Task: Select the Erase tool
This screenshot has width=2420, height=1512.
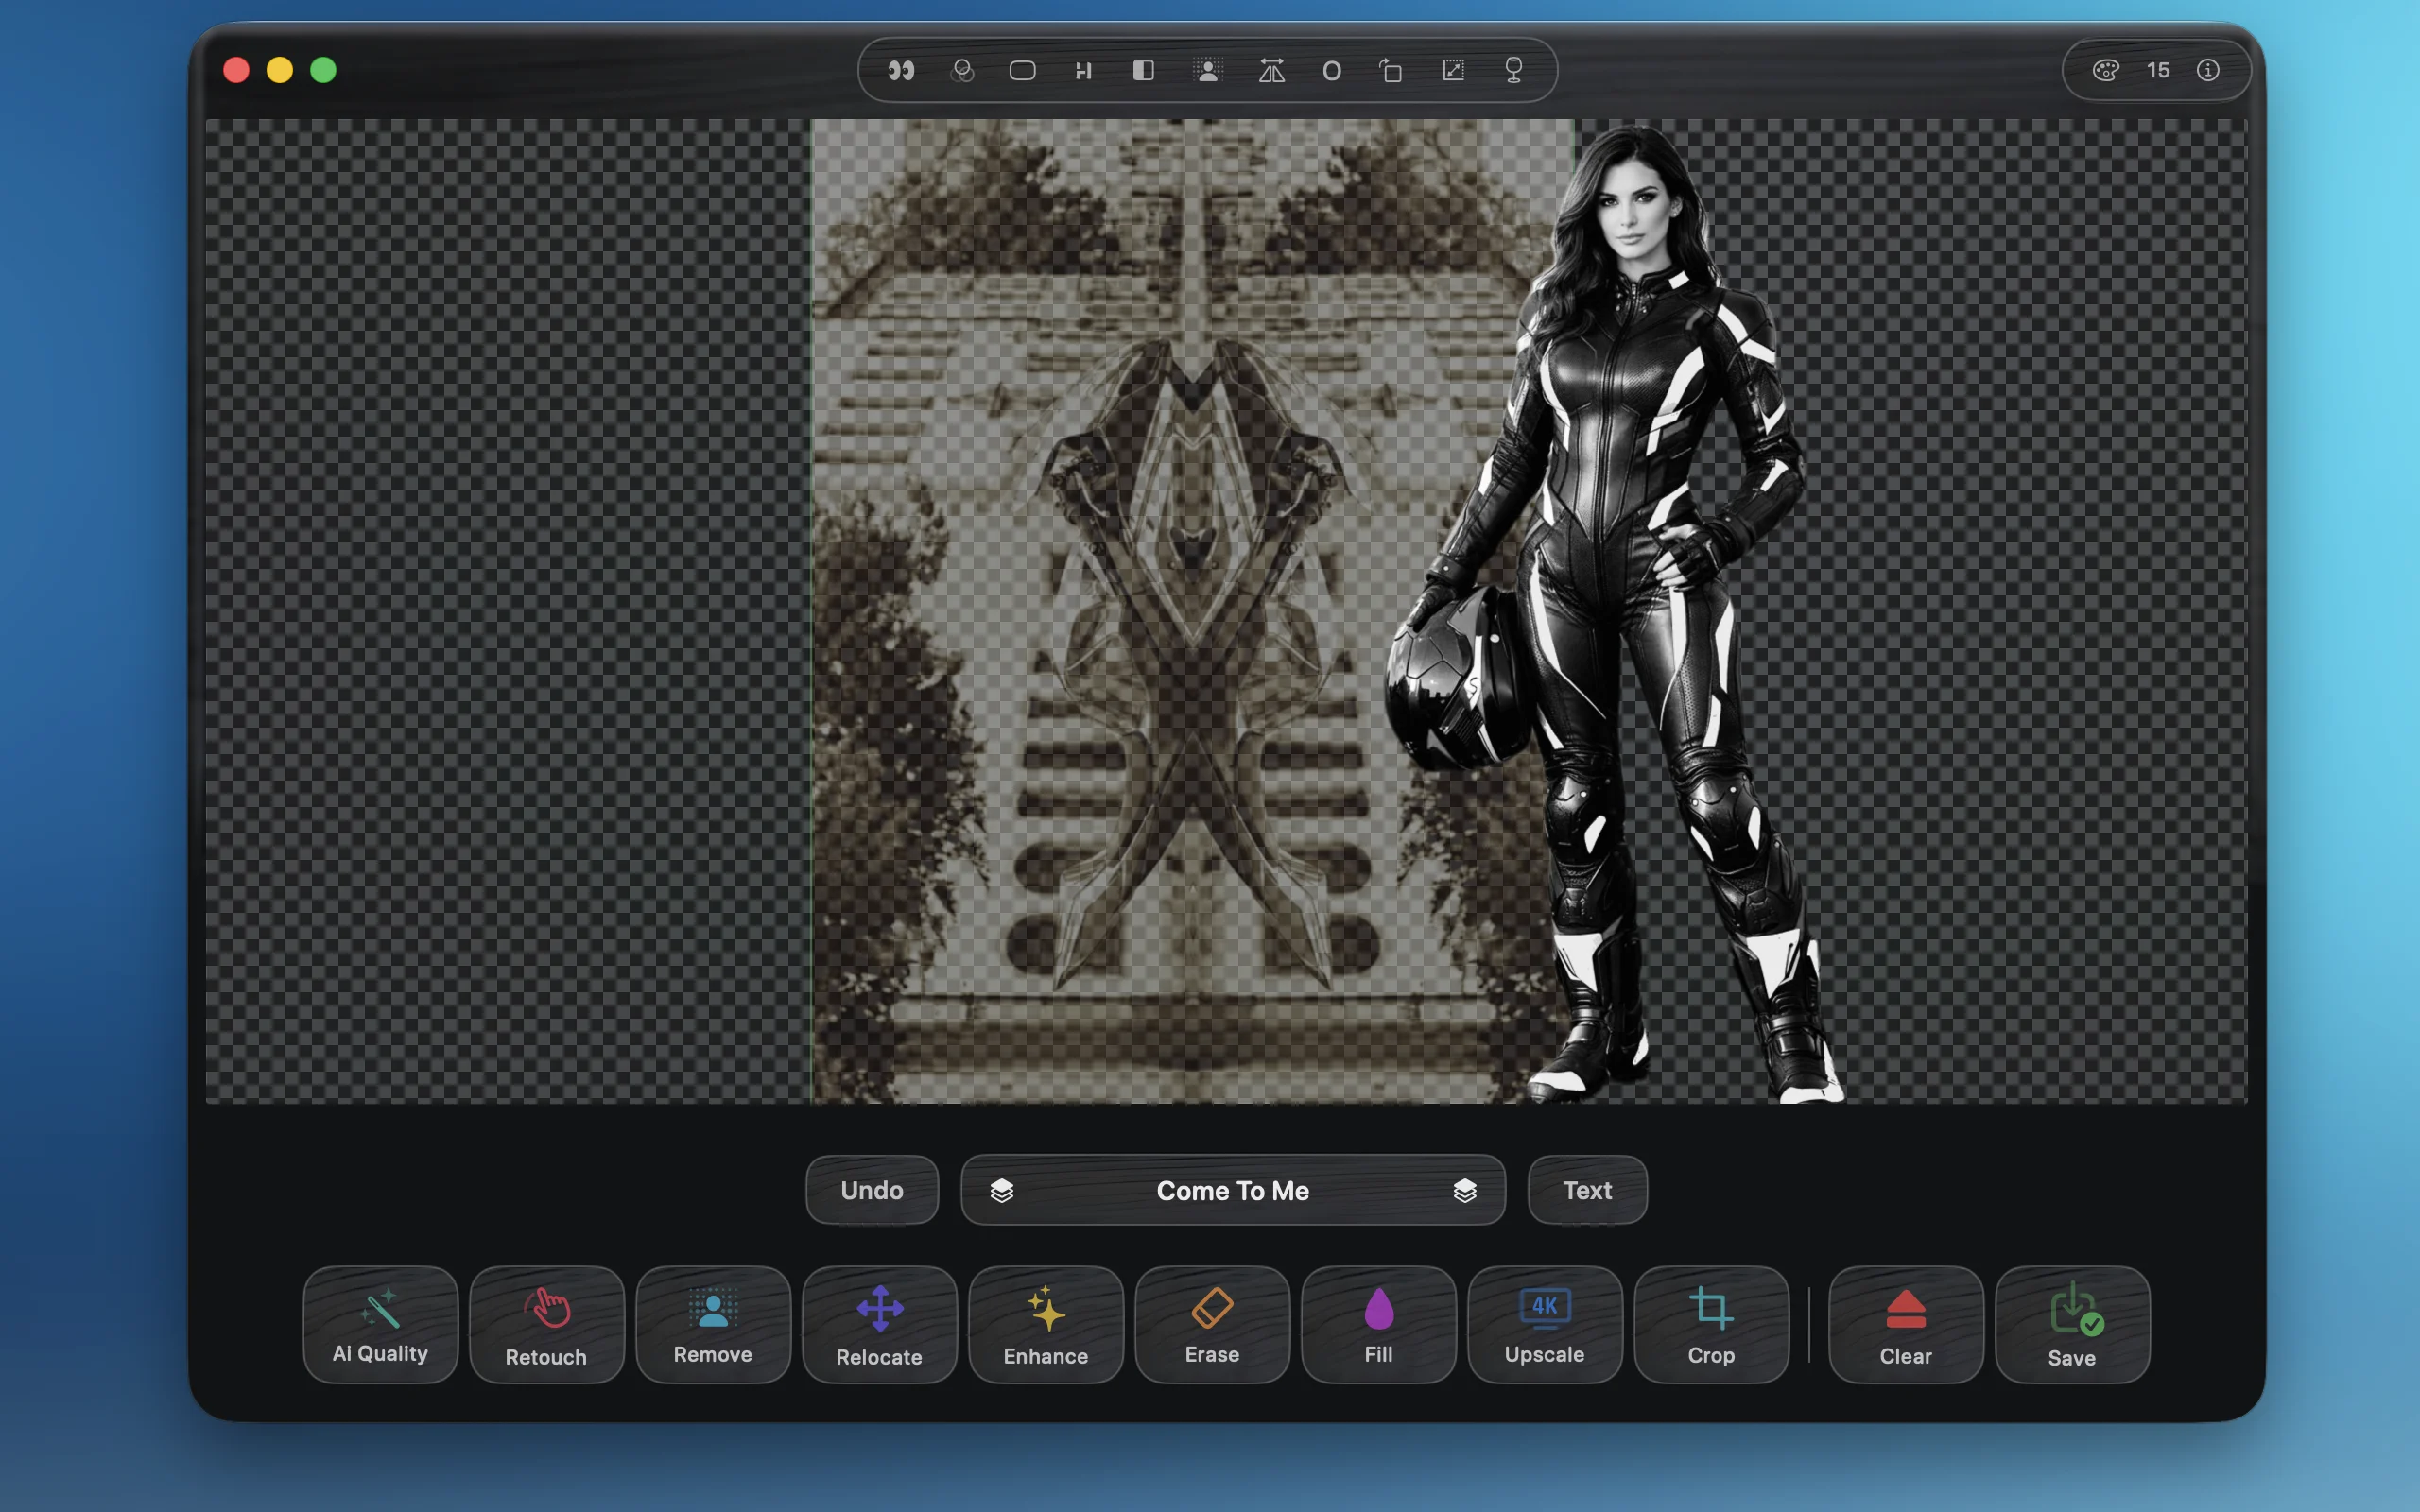Action: tap(1212, 1324)
